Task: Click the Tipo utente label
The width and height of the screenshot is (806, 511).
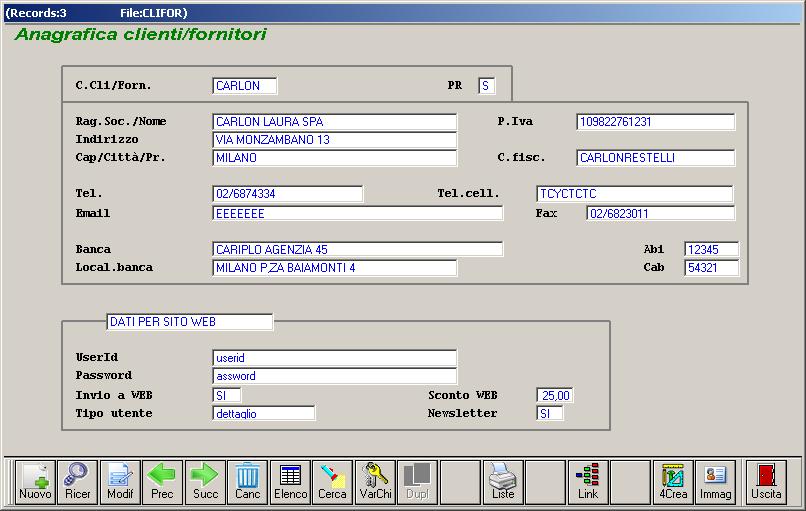Action: point(114,413)
